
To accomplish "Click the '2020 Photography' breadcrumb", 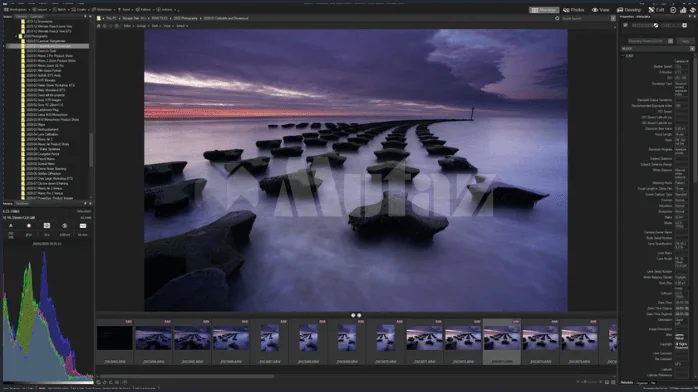I will click(x=186, y=18).
